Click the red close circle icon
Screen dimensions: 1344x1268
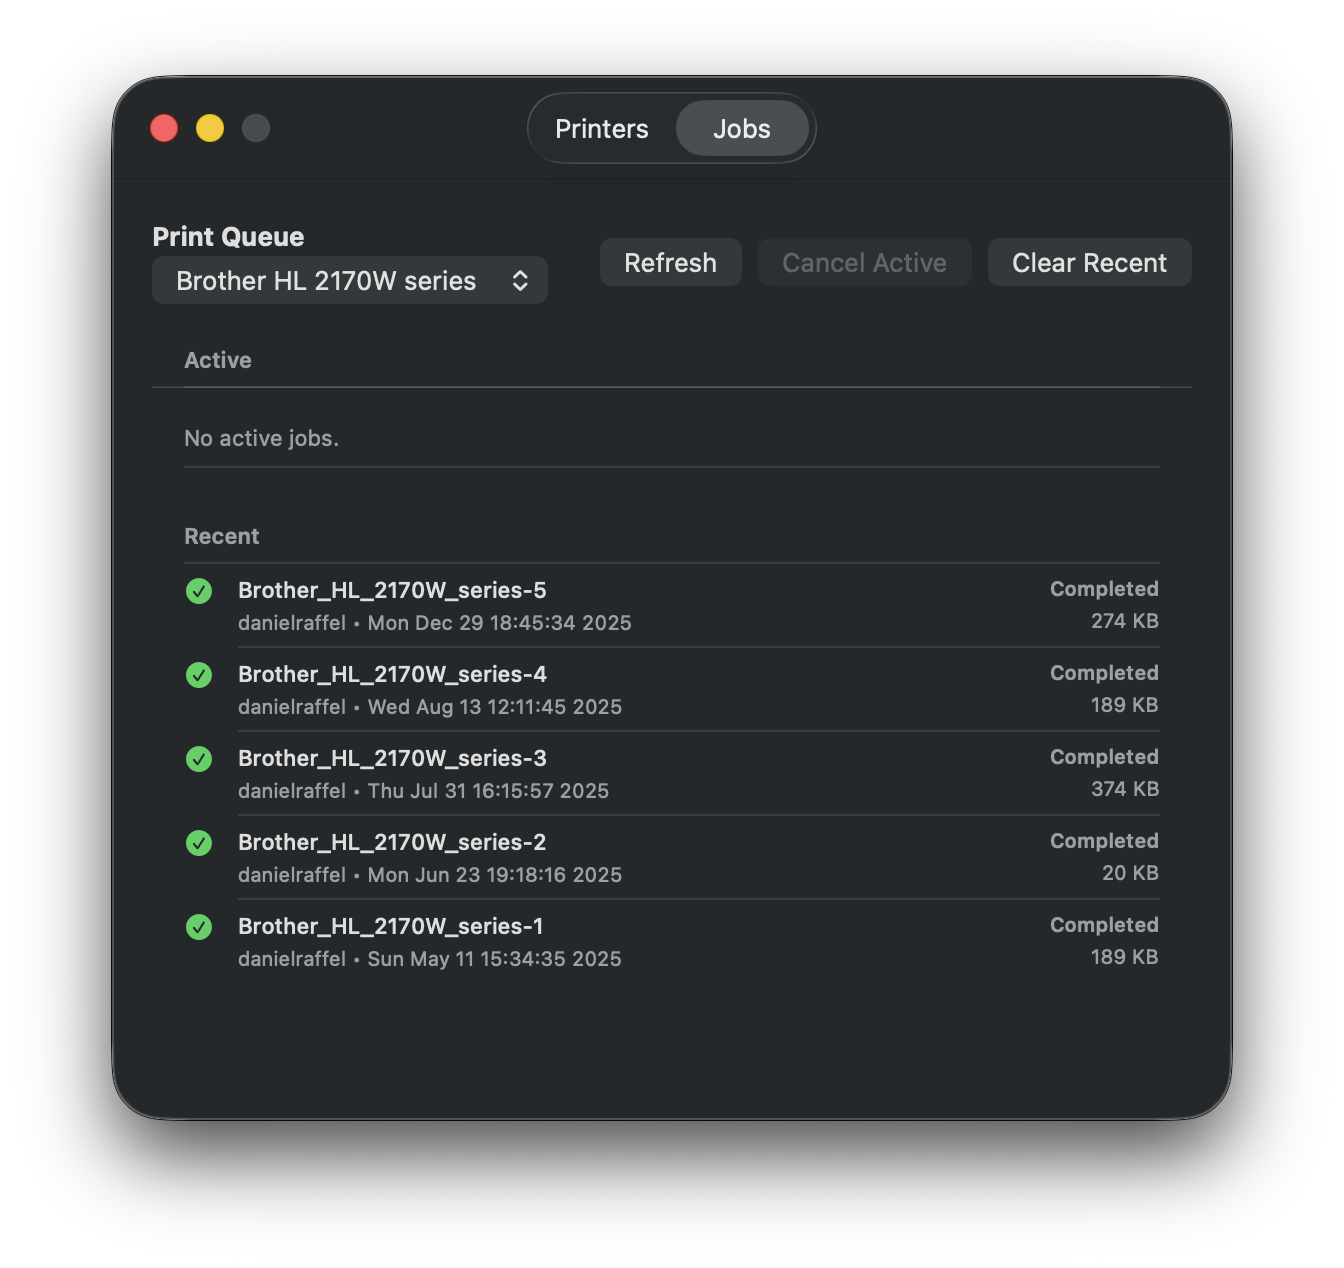click(x=164, y=128)
